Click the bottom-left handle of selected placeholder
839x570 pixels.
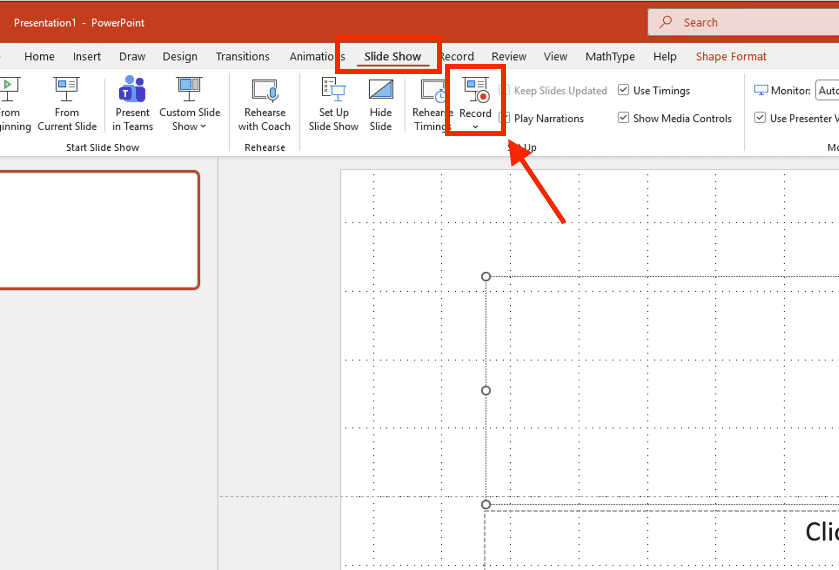pyautogui.click(x=486, y=504)
